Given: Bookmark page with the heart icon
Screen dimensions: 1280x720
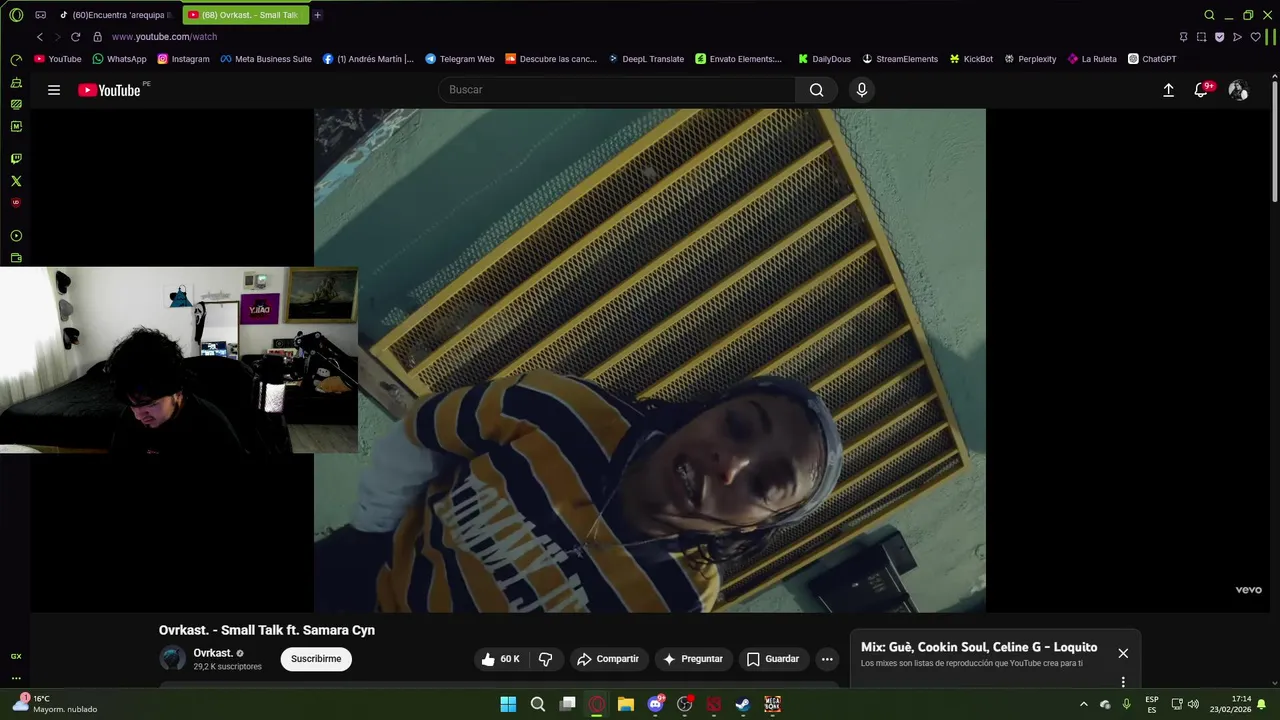Looking at the screenshot, I should click(x=1256, y=37).
